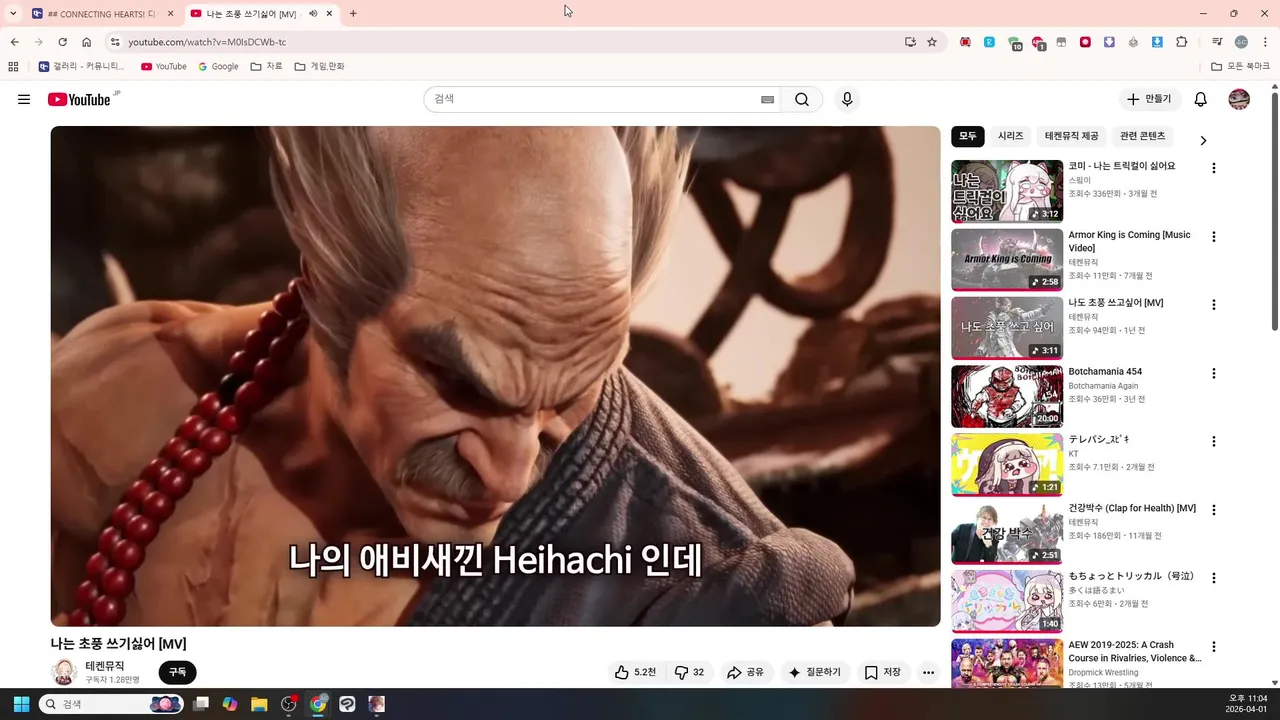Save the video with 저장 button
Image resolution: width=1280 pixels, height=720 pixels.
[x=883, y=672]
